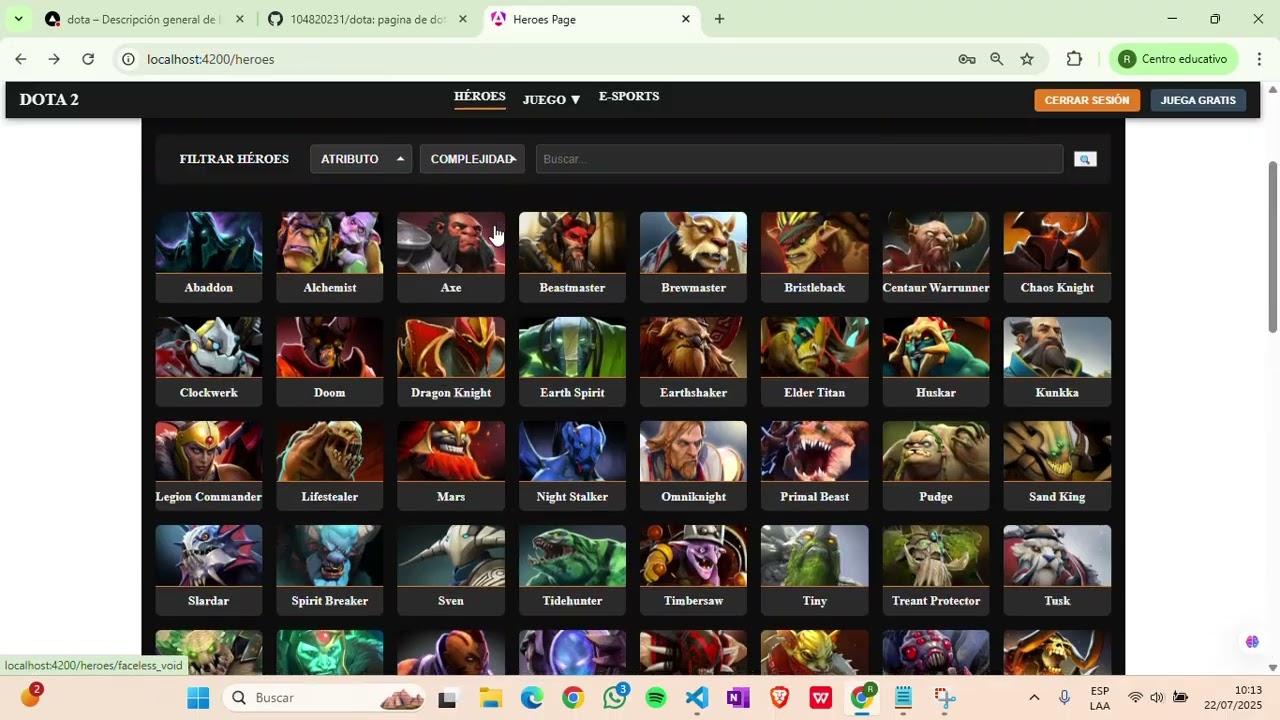Open a new browser tab with plus icon
This screenshot has width=1280, height=720.
719,19
